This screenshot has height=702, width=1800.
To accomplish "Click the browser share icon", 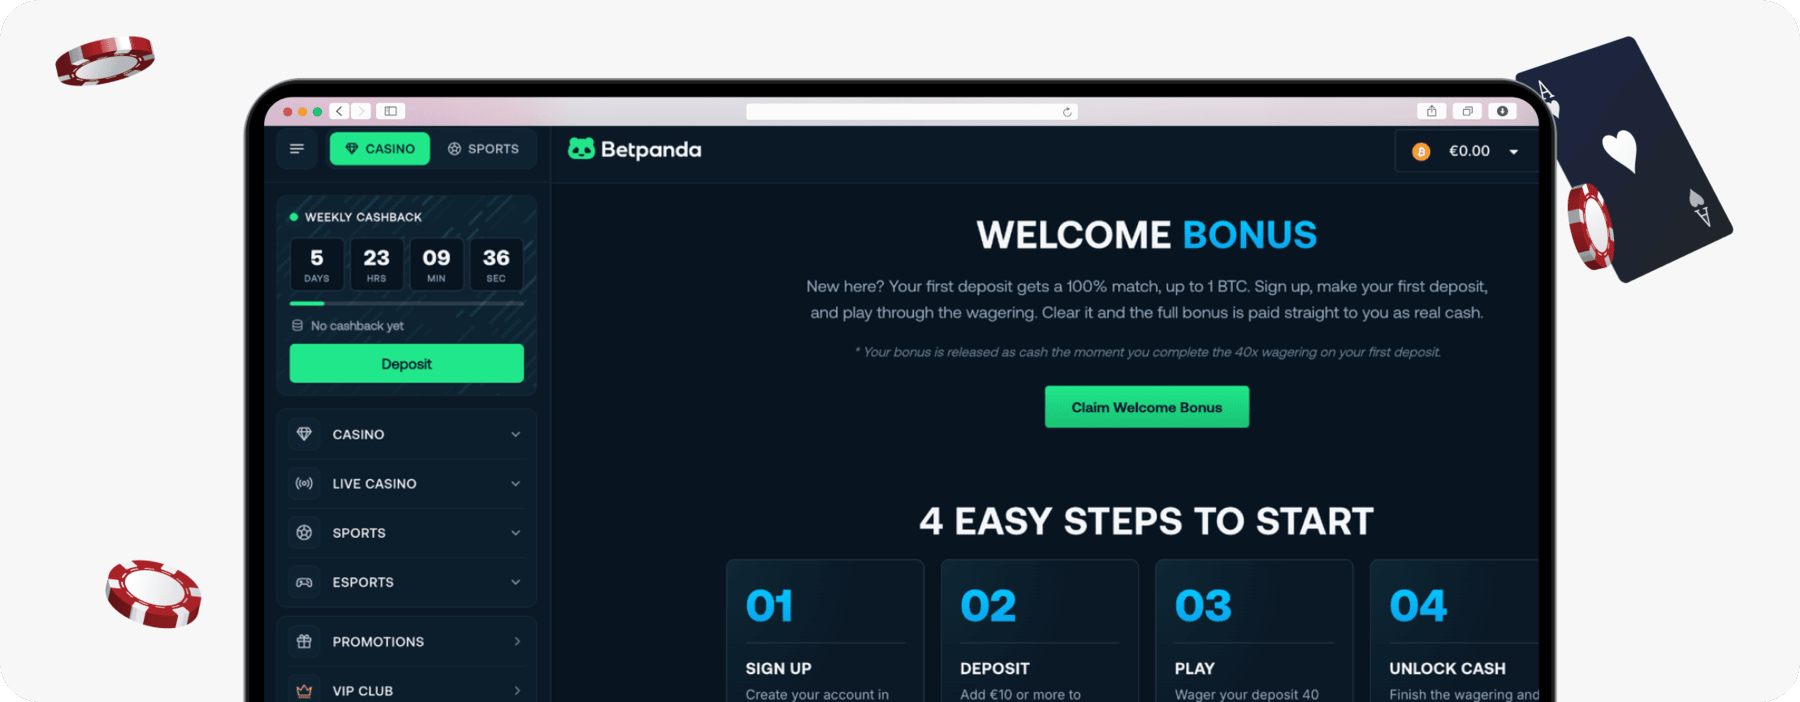I will pyautogui.click(x=1431, y=111).
